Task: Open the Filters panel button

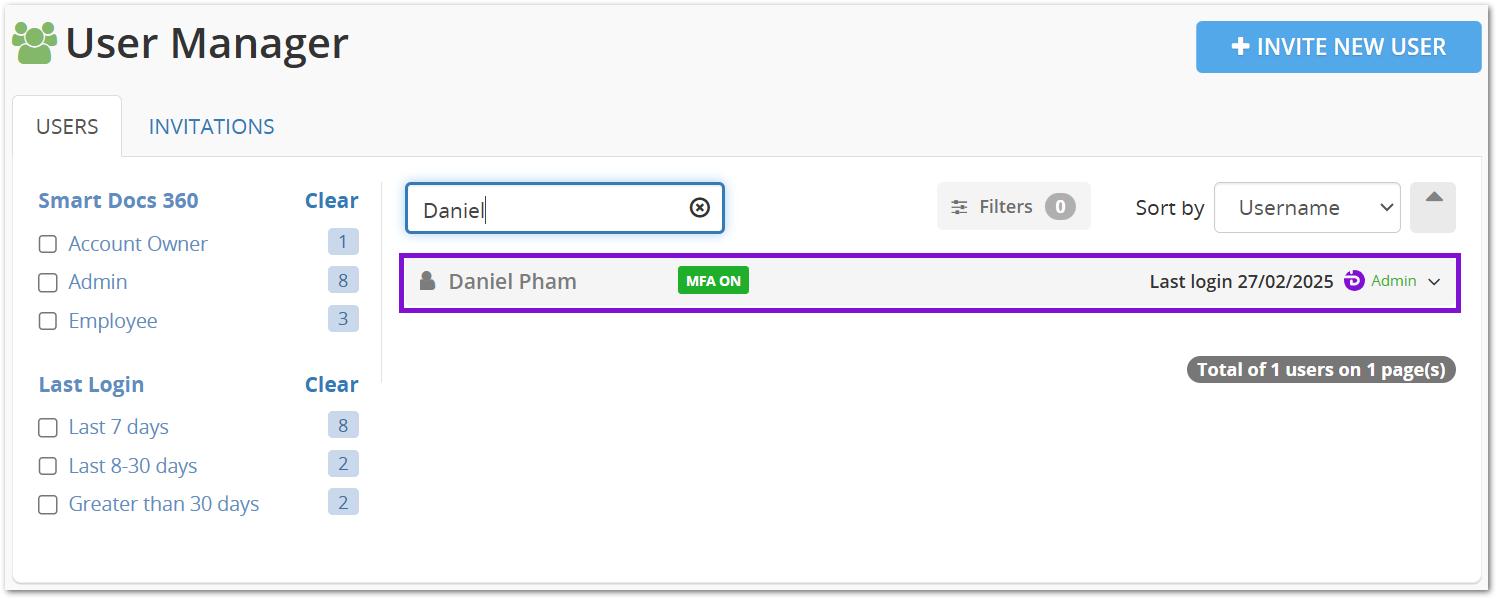Action: pyautogui.click(x=1013, y=207)
